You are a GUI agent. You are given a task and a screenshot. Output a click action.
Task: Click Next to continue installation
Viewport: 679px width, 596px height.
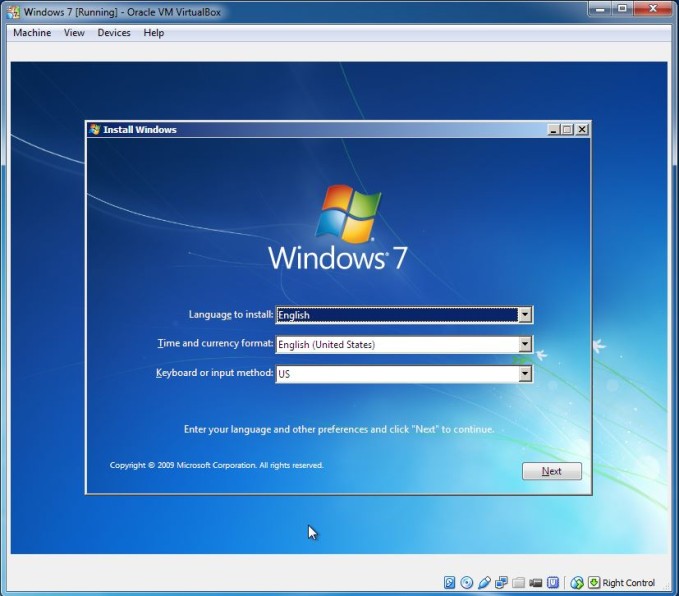pyautogui.click(x=552, y=471)
